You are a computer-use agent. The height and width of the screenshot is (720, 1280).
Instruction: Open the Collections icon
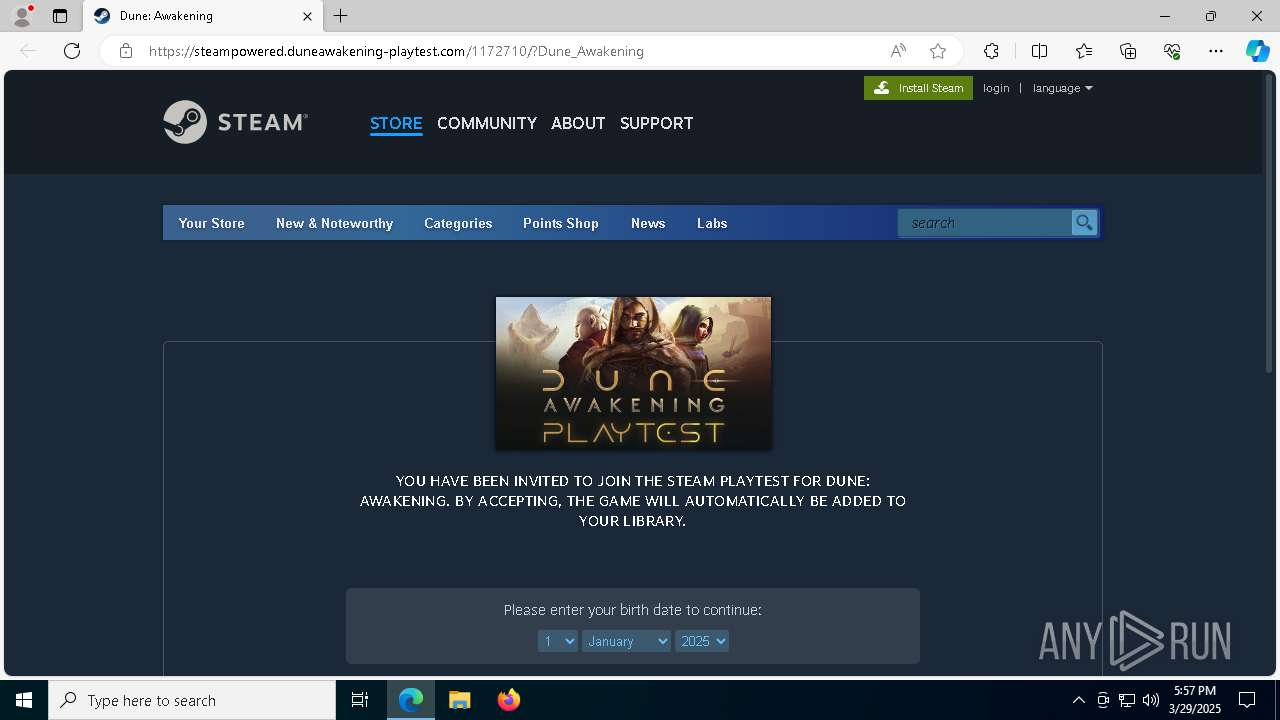pyautogui.click(x=1128, y=51)
